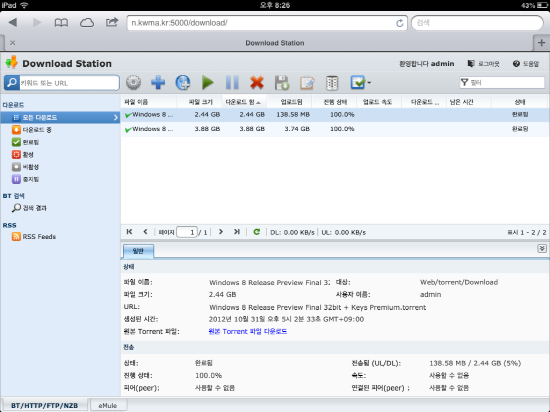
Task: Edit task with the notepad pencil icon
Action: point(307,83)
